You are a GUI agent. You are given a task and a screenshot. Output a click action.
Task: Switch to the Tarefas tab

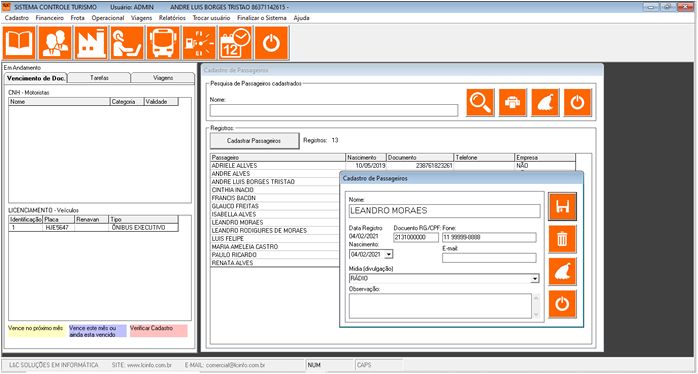point(99,78)
